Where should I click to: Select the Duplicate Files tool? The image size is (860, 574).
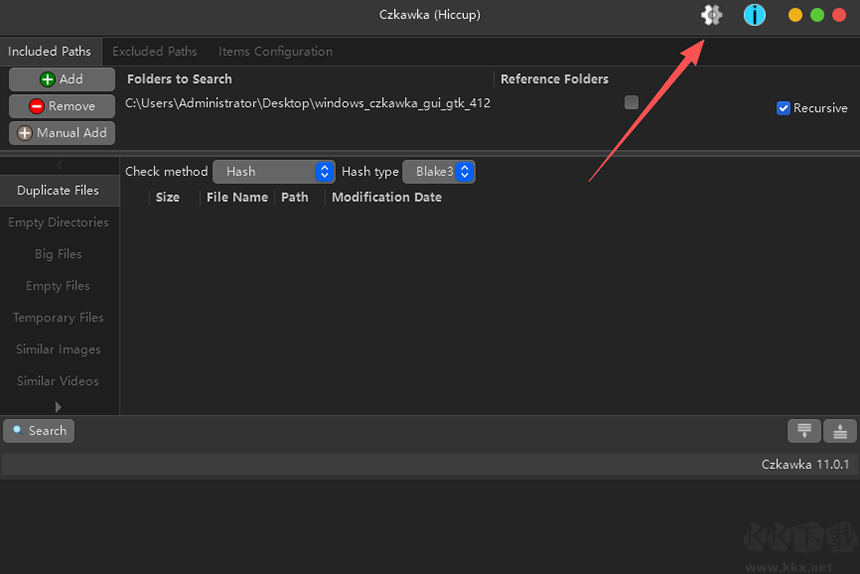point(58,190)
